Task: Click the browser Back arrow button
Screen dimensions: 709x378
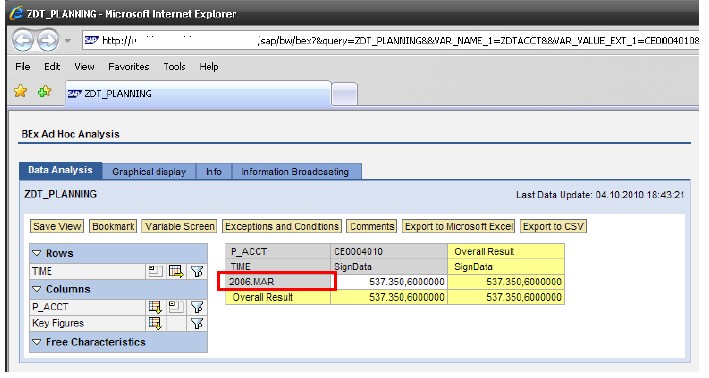Action: [x=23, y=41]
